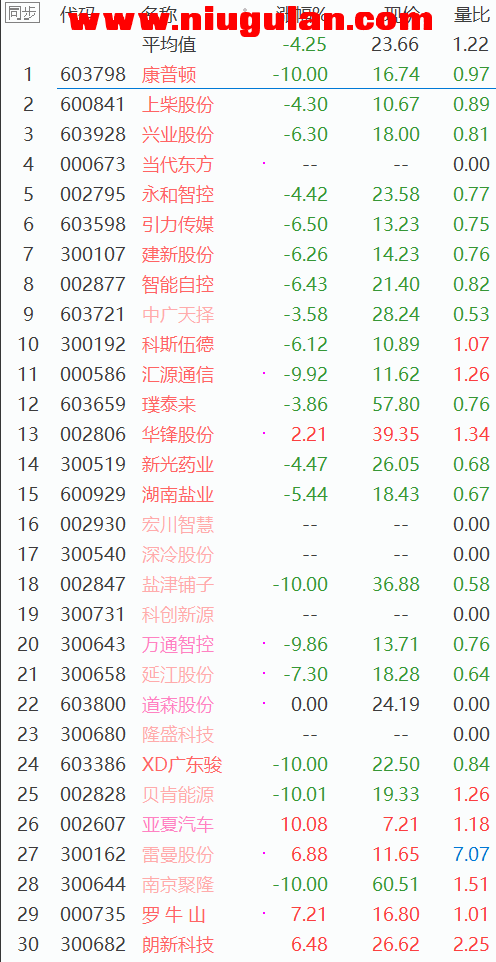This screenshot has height=962, width=496.
Task: Open 科斯伍德 stock row
Action: (248, 345)
